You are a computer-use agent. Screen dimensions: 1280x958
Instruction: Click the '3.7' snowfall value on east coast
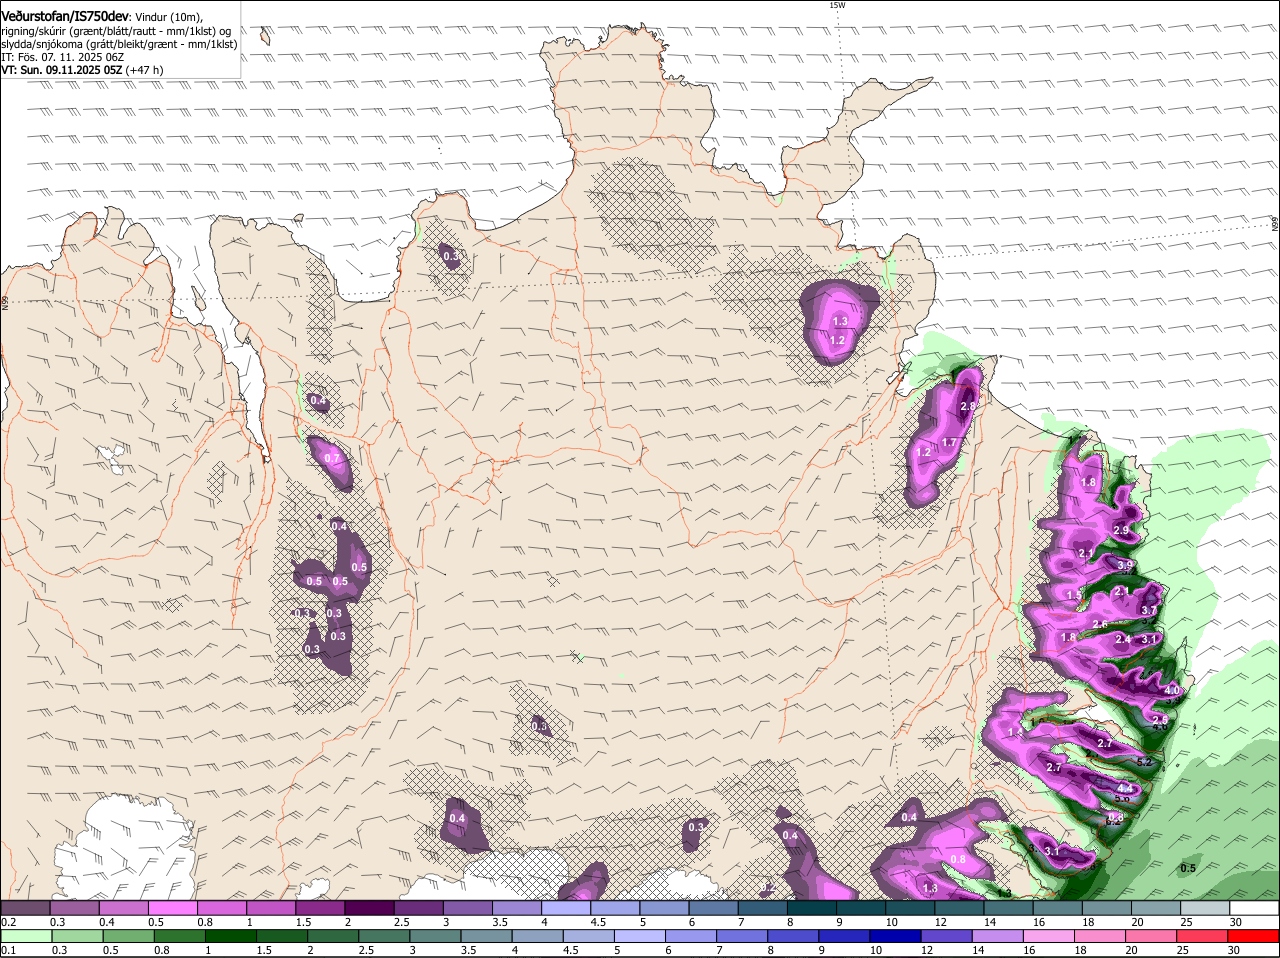coord(1149,611)
